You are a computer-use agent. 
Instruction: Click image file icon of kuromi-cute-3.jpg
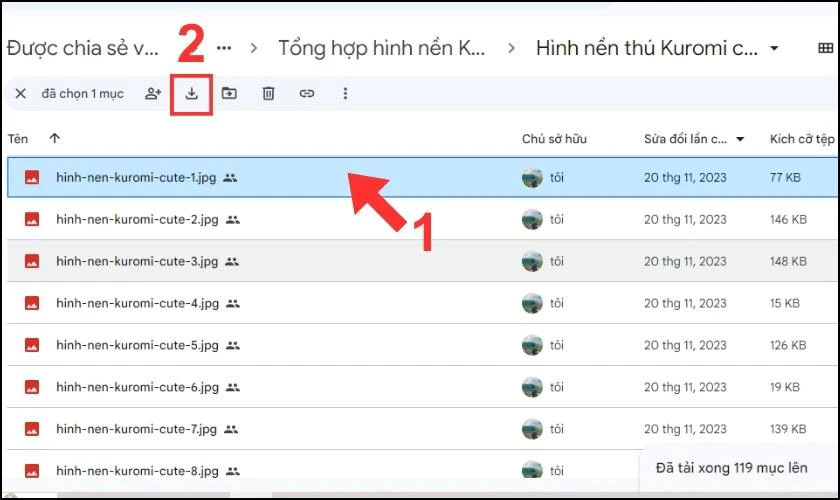click(32, 261)
